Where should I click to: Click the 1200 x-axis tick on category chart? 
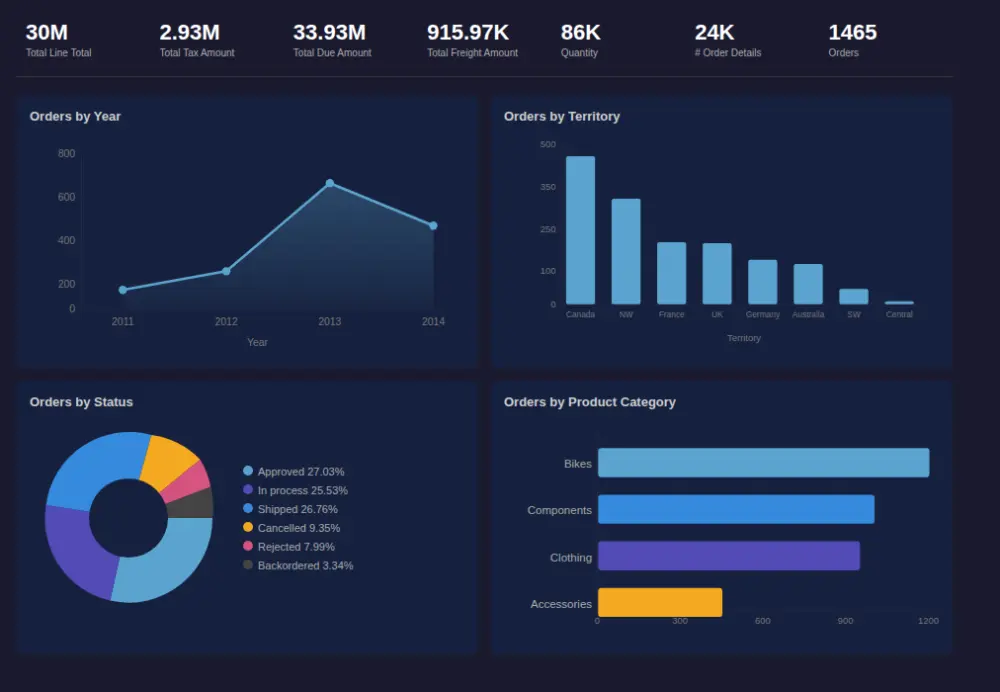[929, 621]
